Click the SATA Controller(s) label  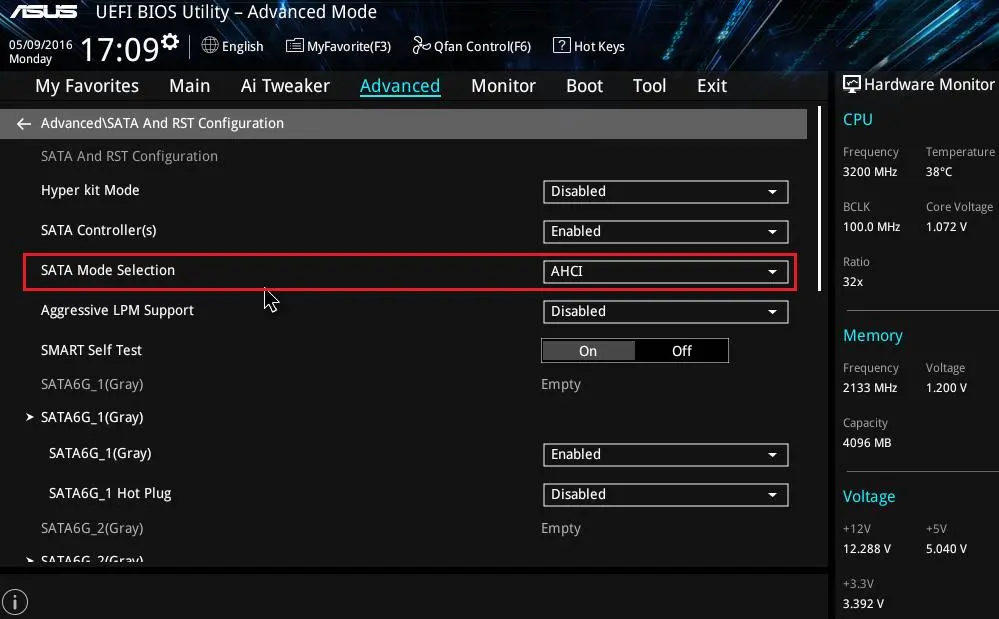tap(98, 231)
